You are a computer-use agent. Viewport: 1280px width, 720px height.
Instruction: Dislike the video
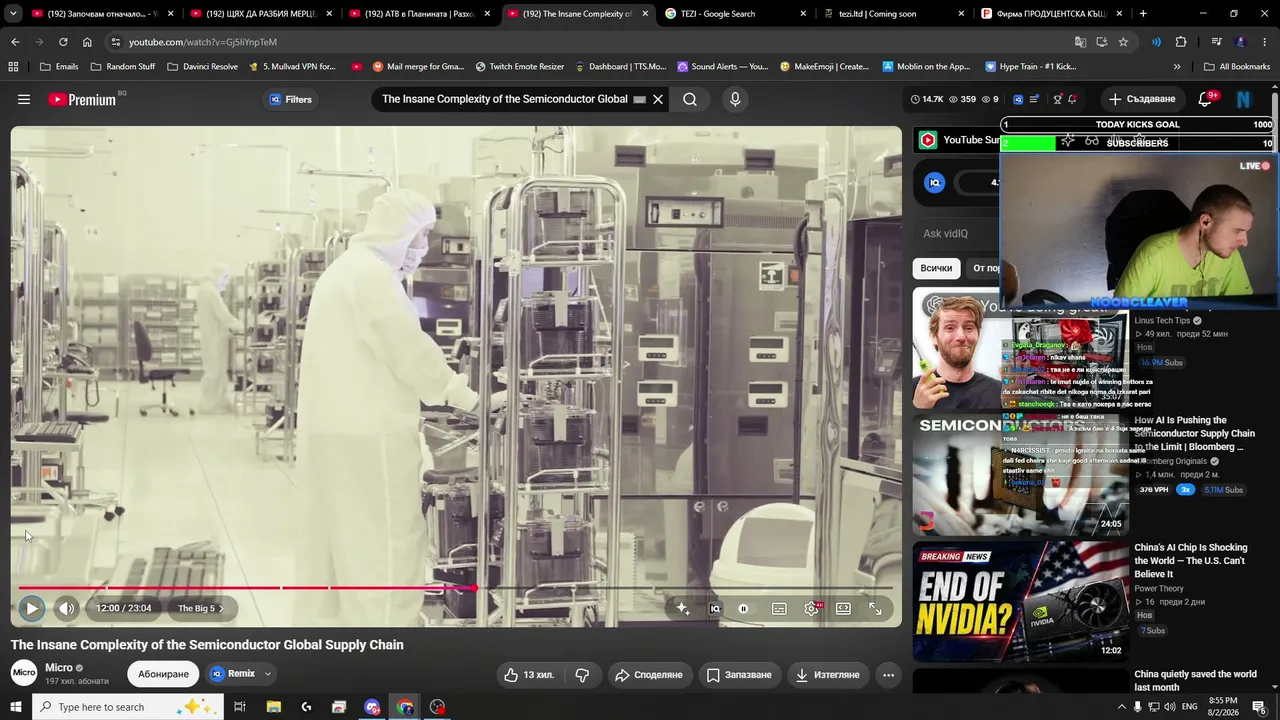(582, 675)
